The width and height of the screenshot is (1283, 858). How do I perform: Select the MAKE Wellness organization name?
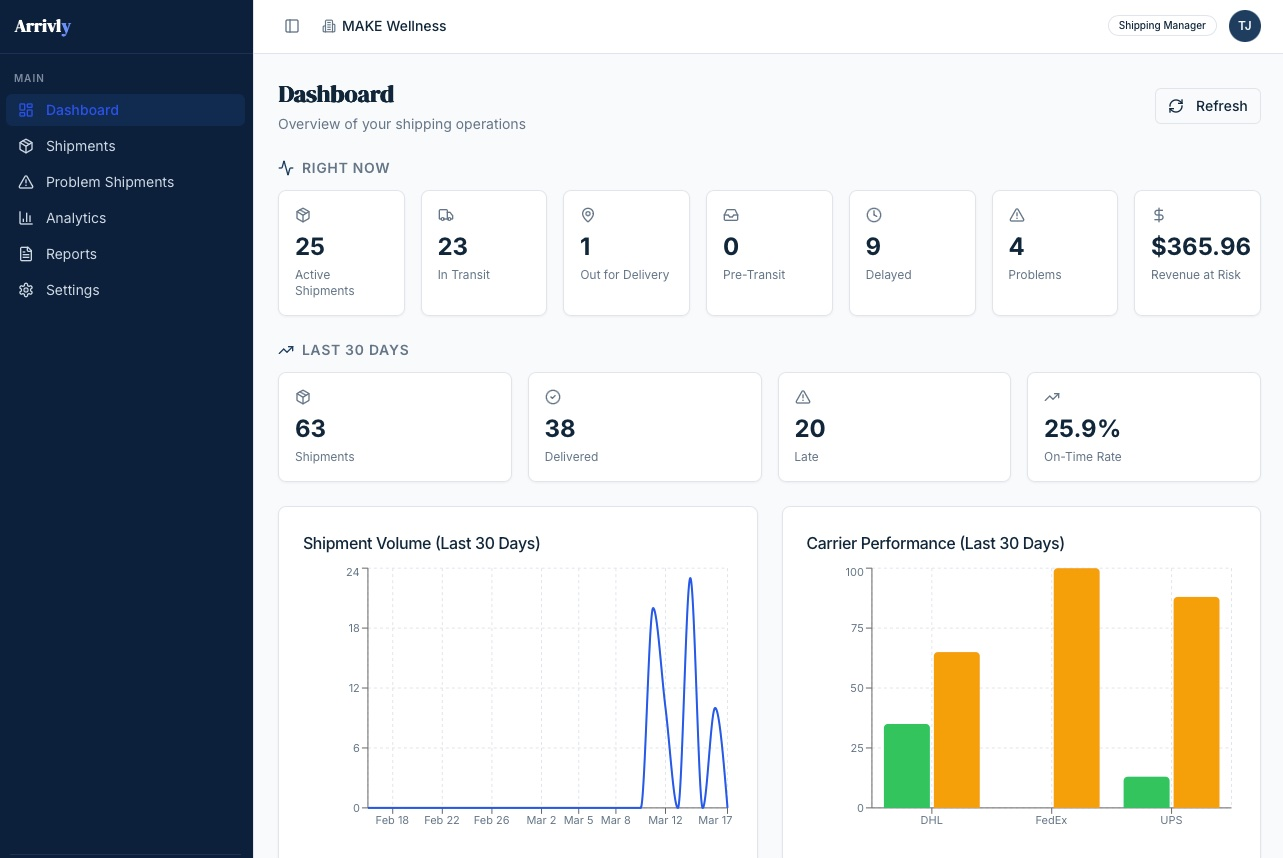(x=394, y=26)
